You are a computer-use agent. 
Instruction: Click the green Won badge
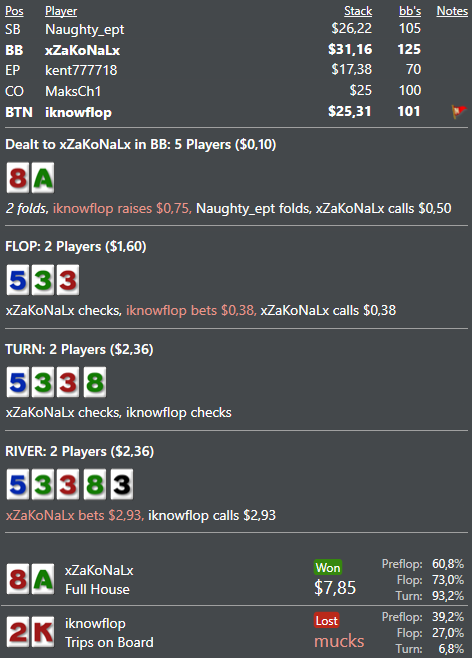tap(328, 567)
